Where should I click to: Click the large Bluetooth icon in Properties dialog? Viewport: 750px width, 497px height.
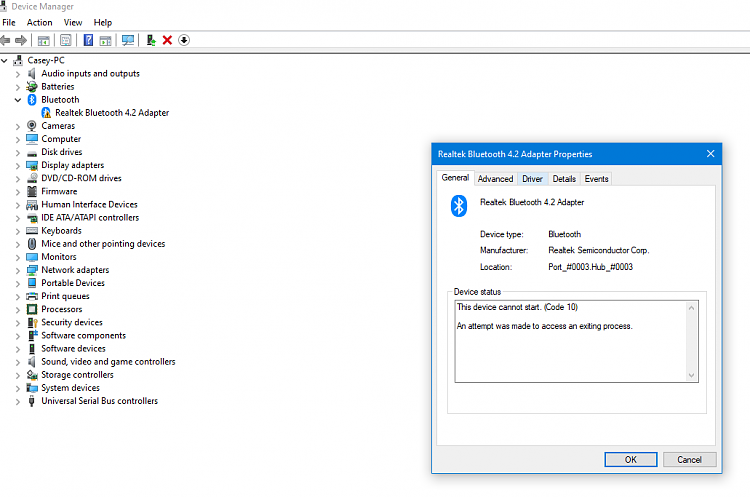459,206
